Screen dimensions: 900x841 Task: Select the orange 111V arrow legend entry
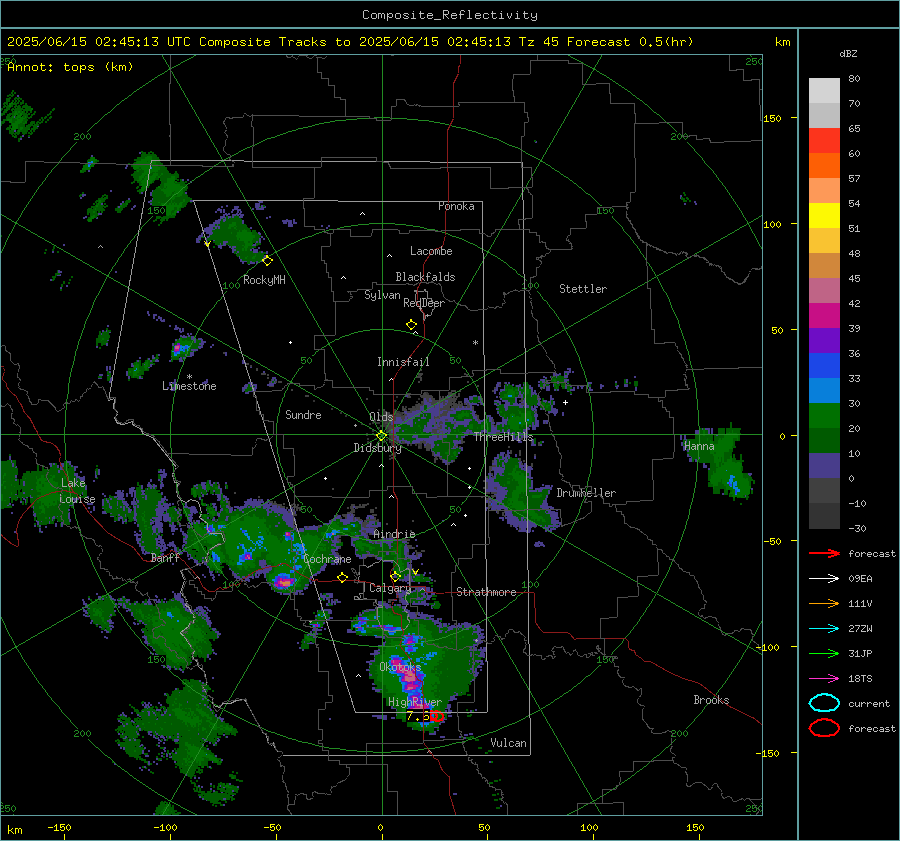824,603
